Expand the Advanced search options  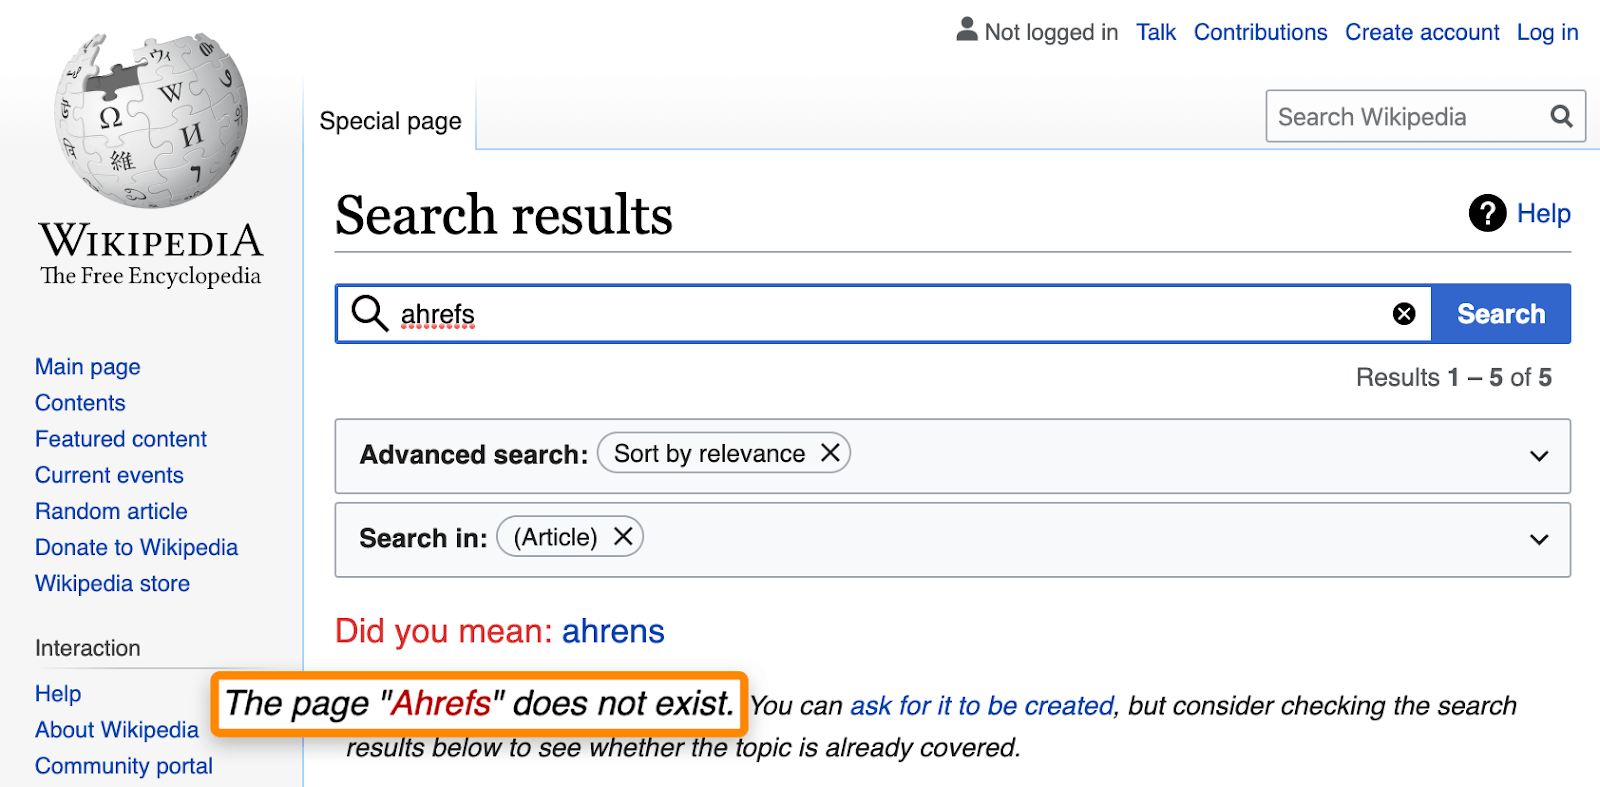[1537, 456]
